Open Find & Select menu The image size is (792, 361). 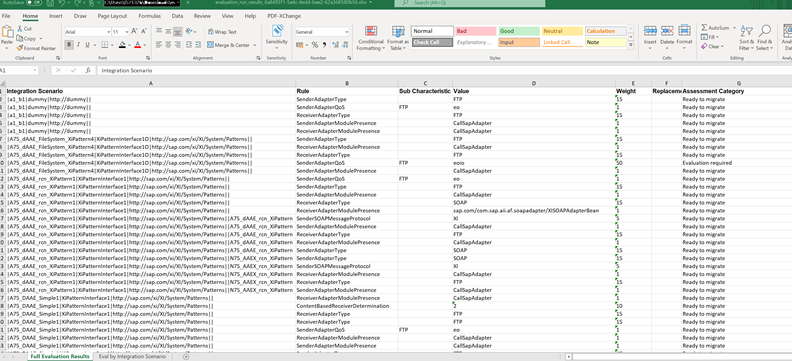coord(764,38)
